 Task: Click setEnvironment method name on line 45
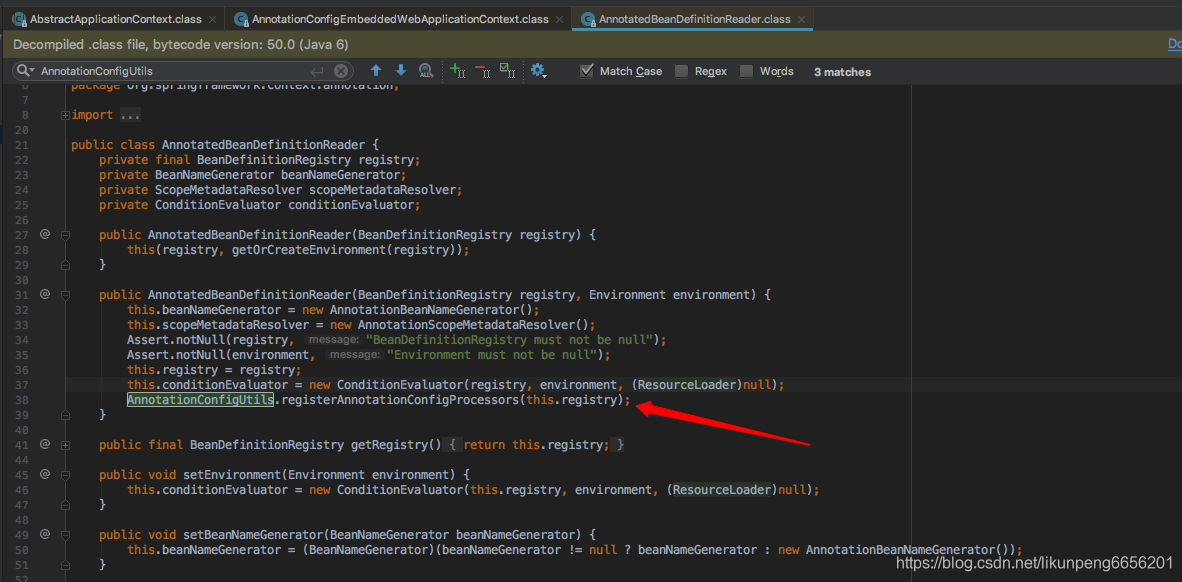point(231,475)
